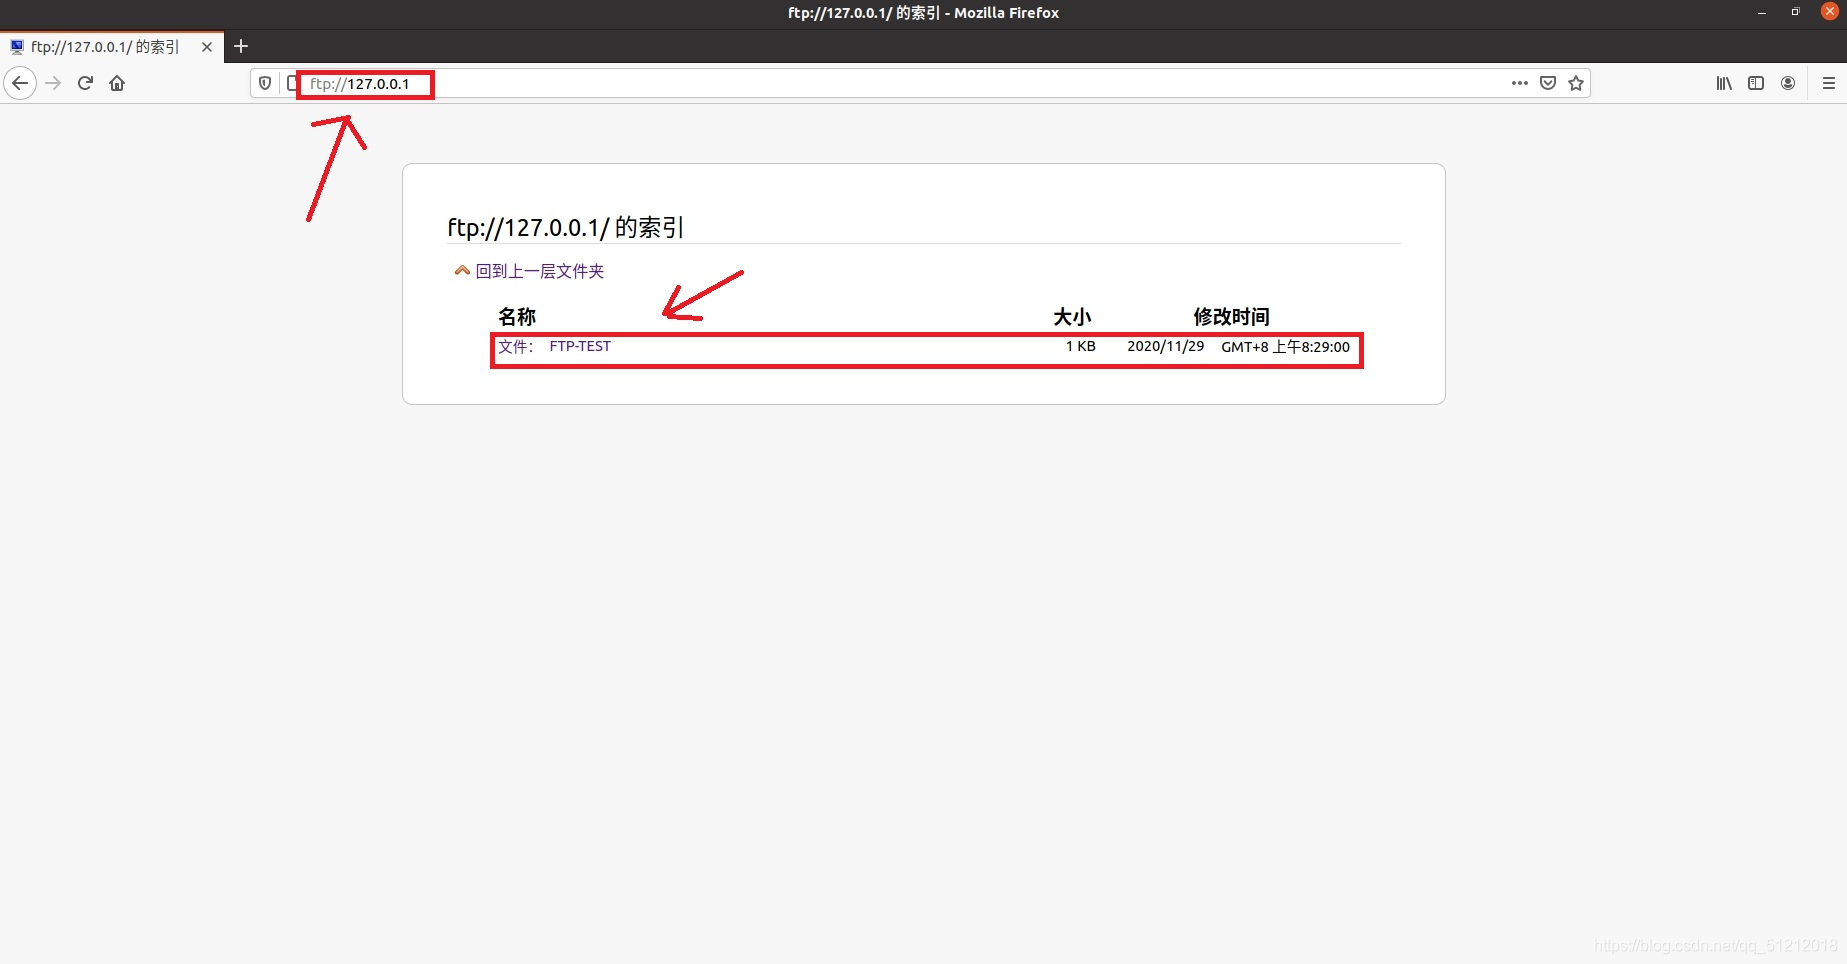The width and height of the screenshot is (1847, 964).
Task: Sort listing by 修改时间 column
Action: [1231, 316]
